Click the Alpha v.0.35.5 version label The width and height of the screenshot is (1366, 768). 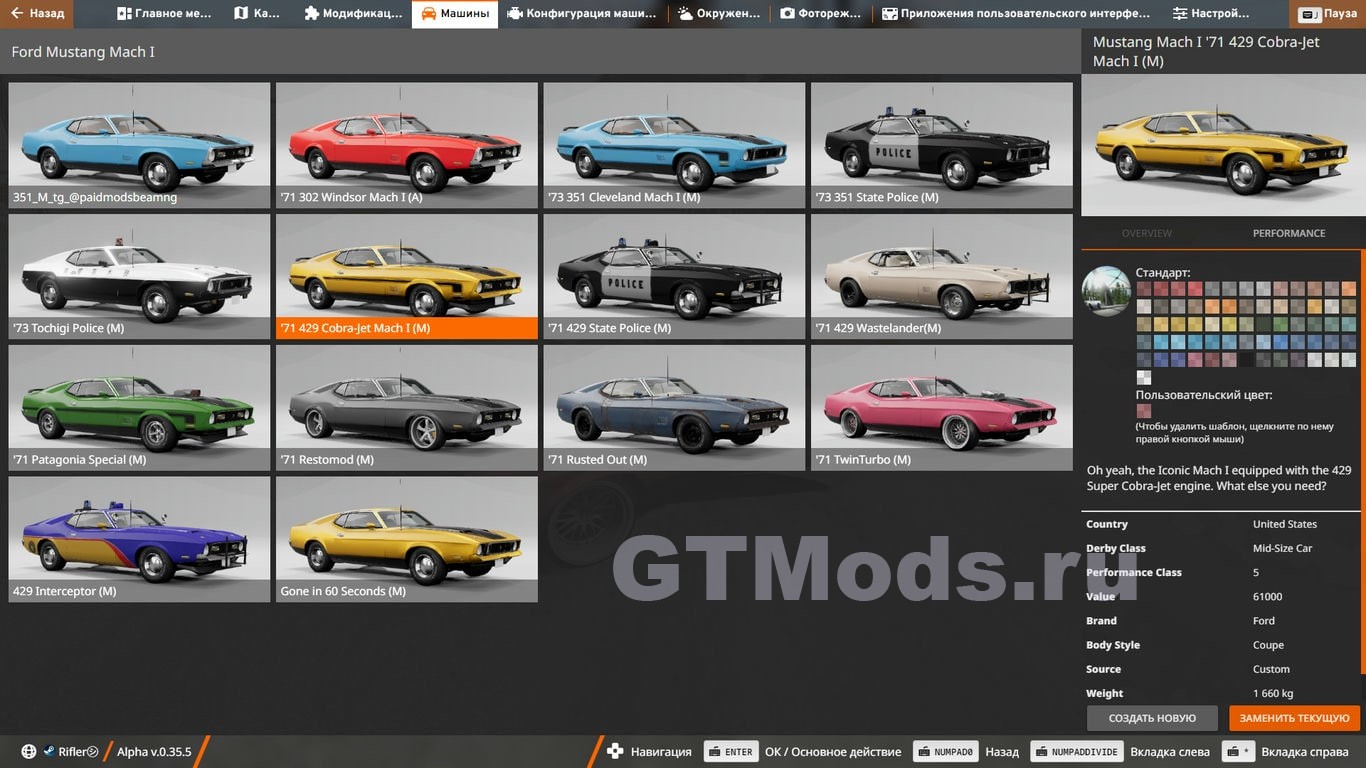pos(154,752)
